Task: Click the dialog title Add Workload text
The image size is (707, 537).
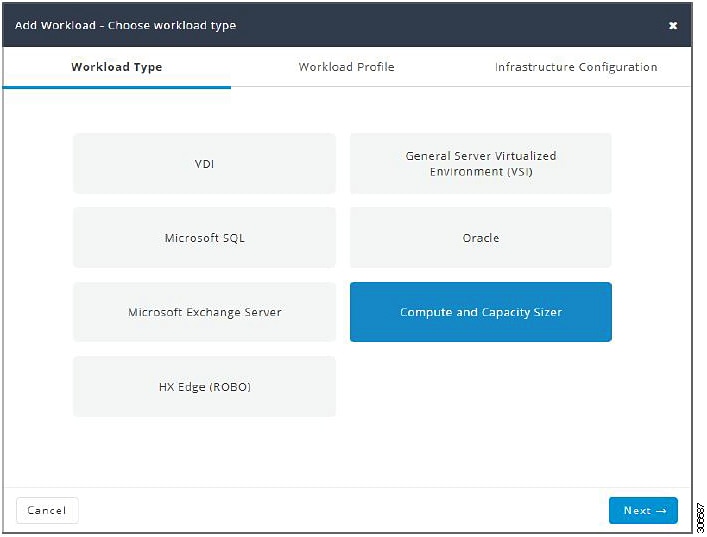Action: [x=55, y=25]
